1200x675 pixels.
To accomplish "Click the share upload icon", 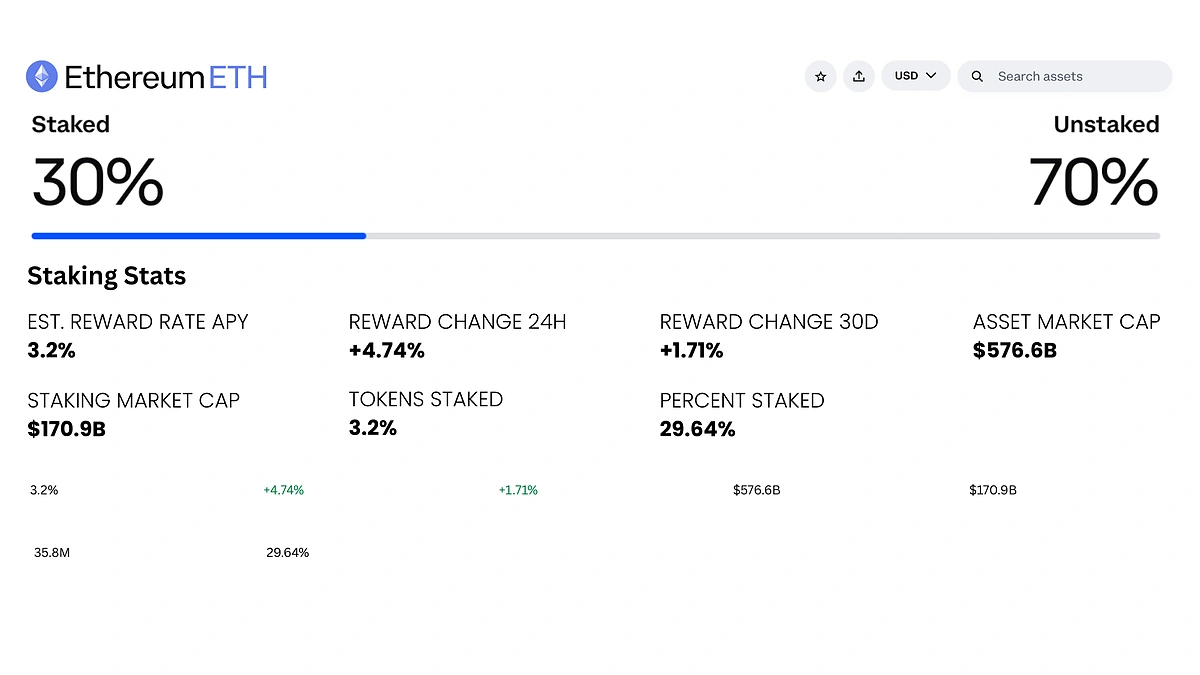I will tap(858, 76).
